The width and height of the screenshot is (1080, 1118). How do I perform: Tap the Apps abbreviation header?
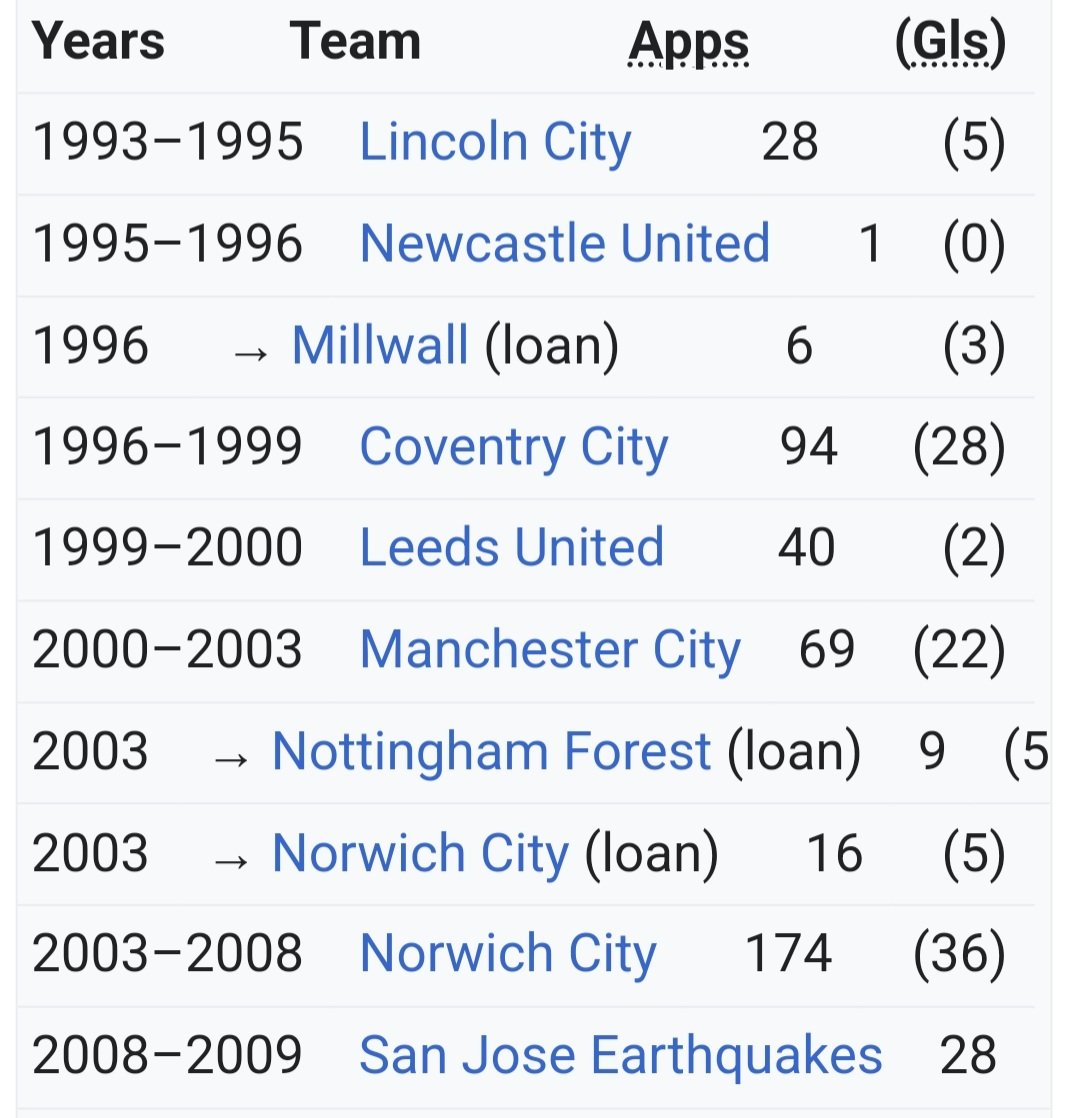click(688, 43)
